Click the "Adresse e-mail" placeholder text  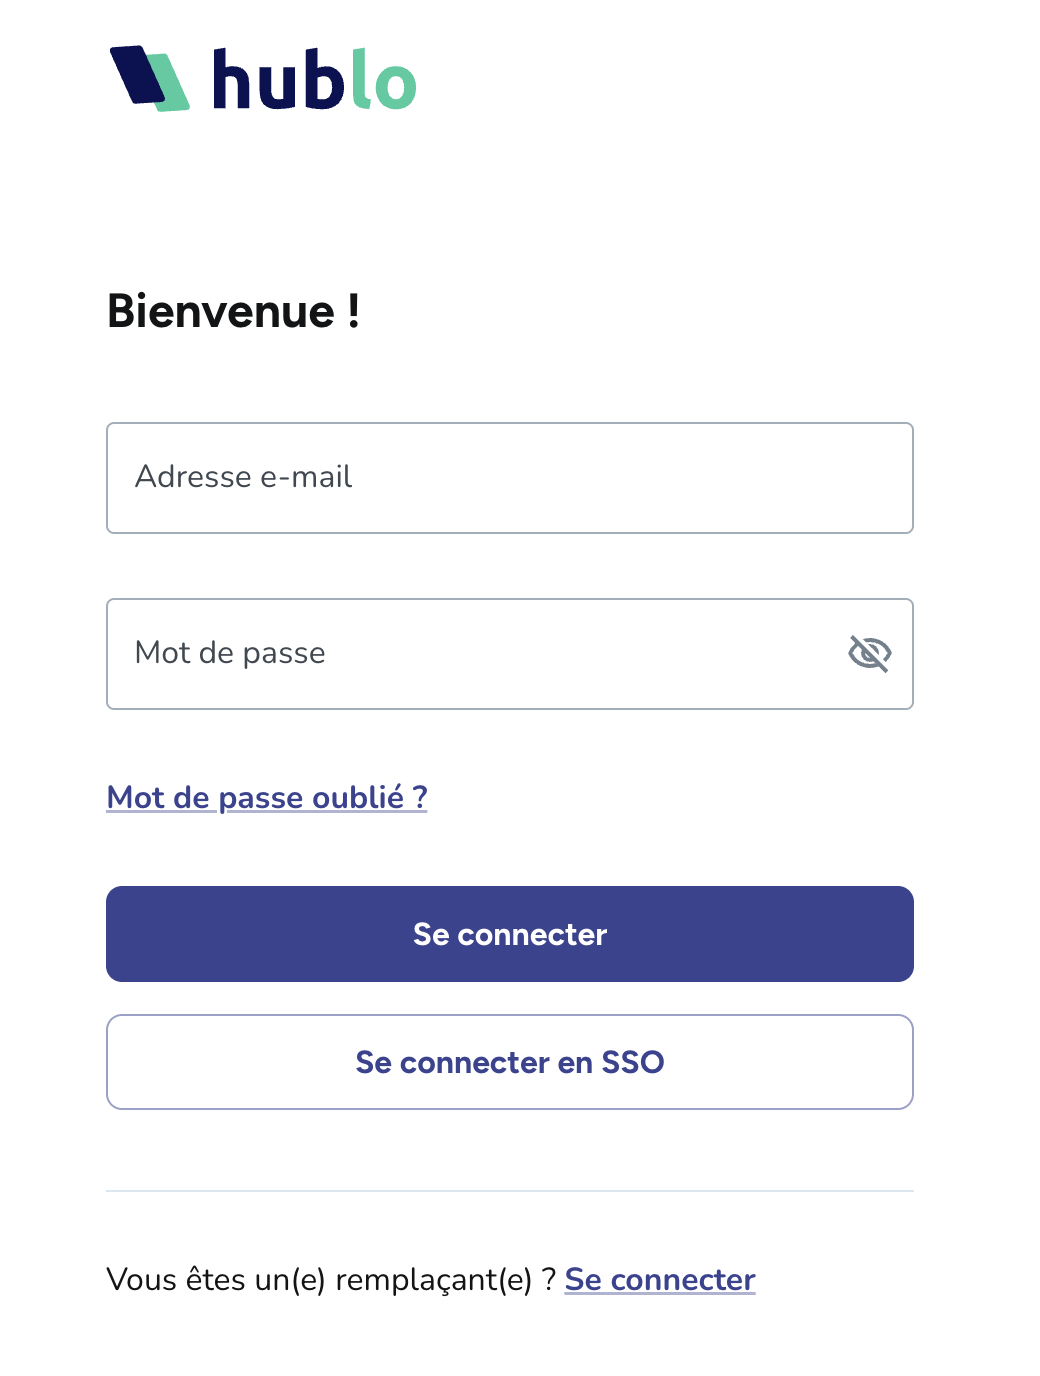tap(243, 477)
